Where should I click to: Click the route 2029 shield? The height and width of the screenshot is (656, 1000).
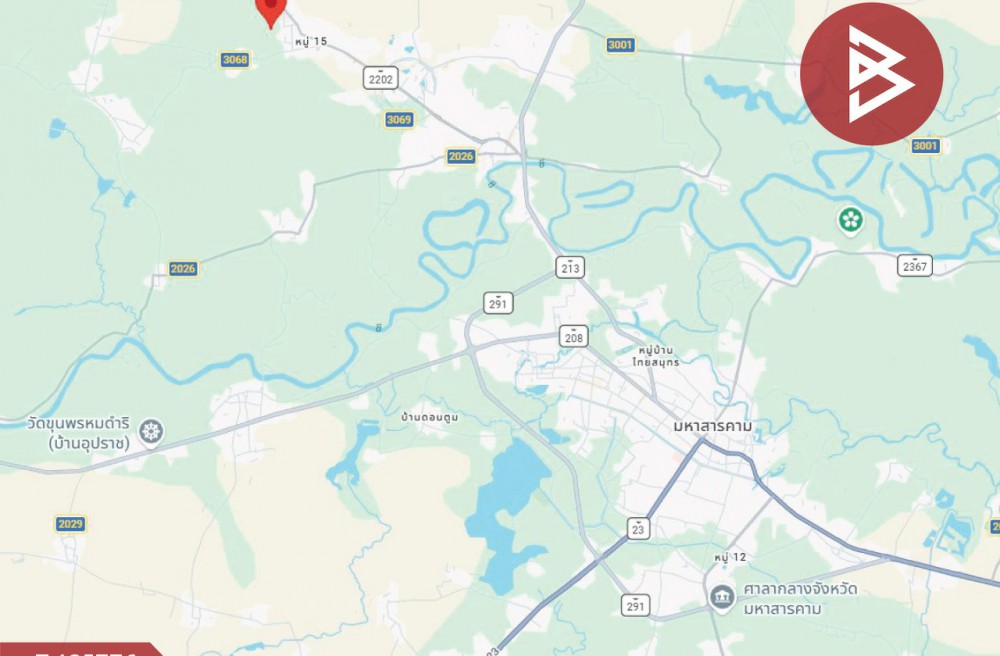70,524
